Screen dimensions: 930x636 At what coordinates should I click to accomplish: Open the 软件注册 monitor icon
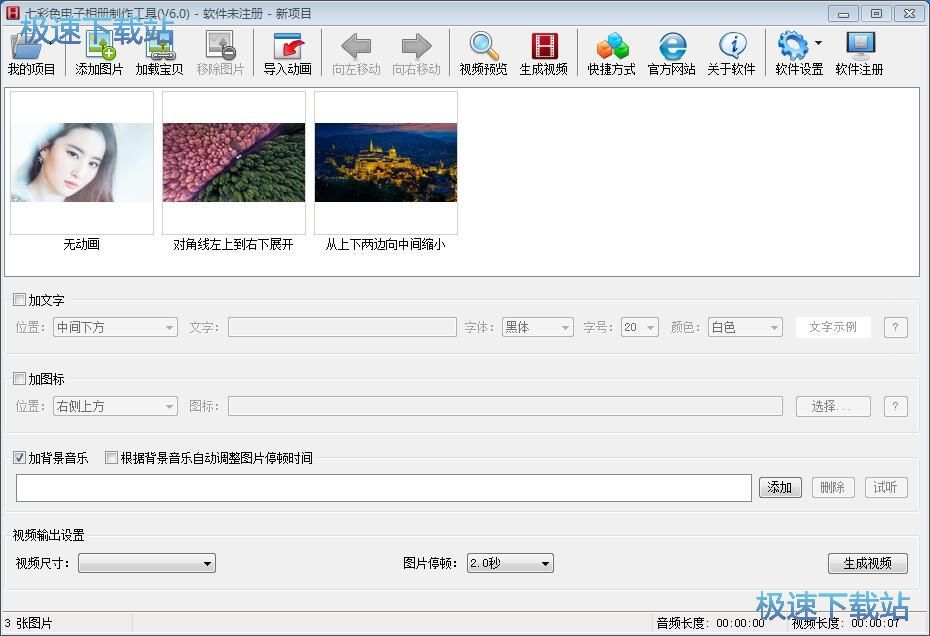click(860, 46)
